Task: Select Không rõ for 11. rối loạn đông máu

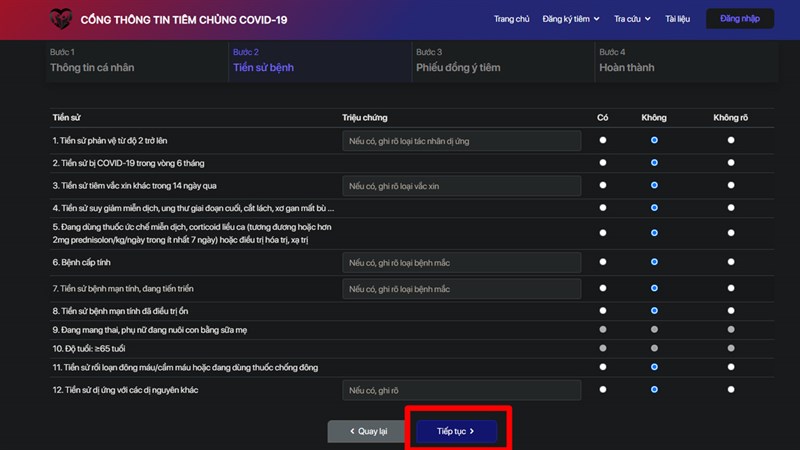Action: point(731,367)
